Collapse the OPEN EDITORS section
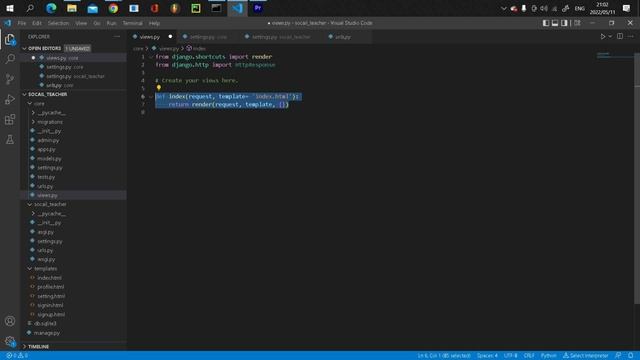 (x=24, y=48)
